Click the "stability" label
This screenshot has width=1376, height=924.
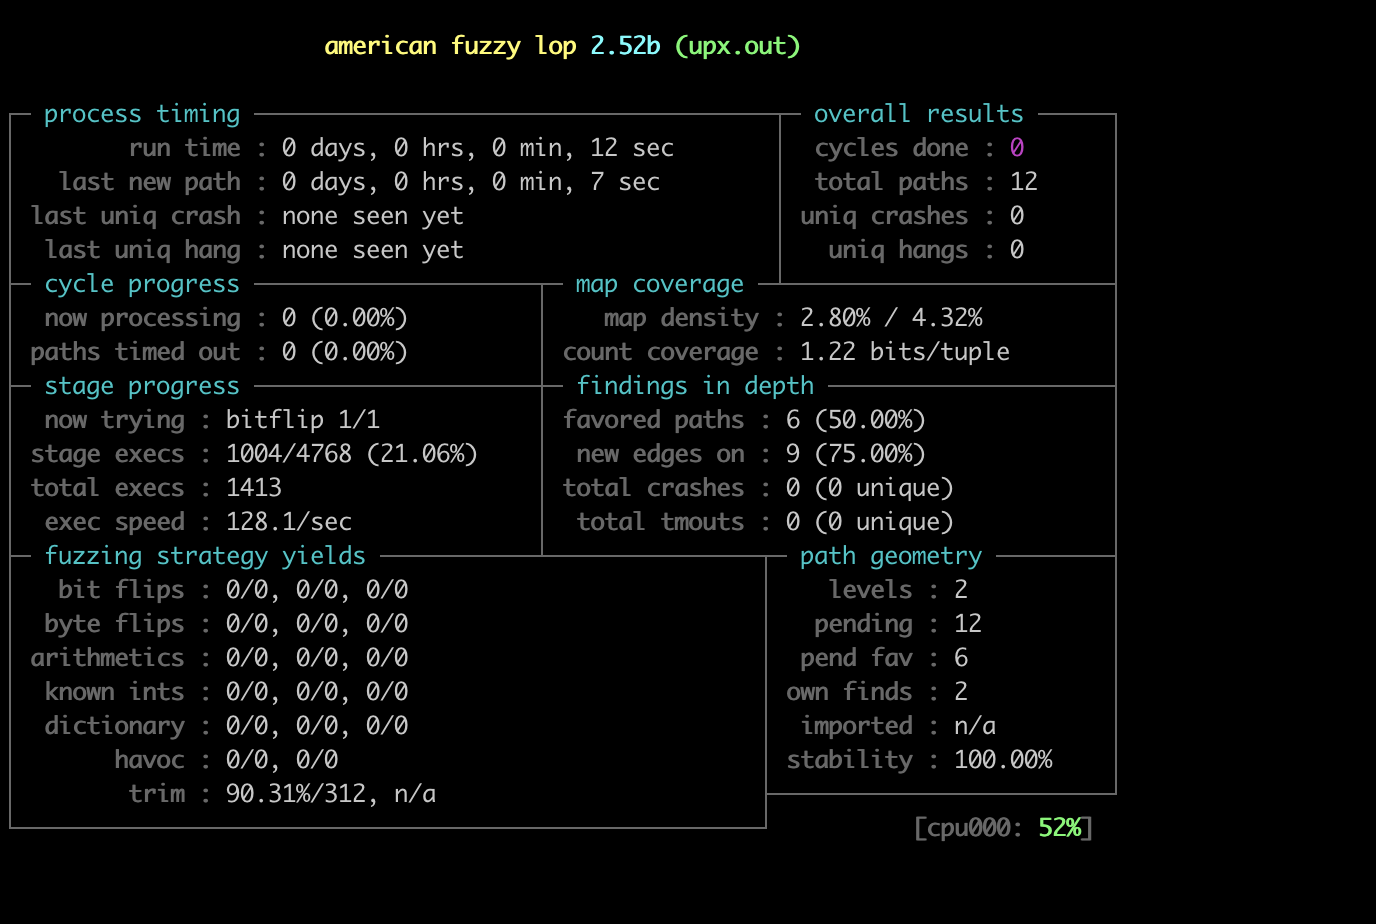[x=850, y=760]
